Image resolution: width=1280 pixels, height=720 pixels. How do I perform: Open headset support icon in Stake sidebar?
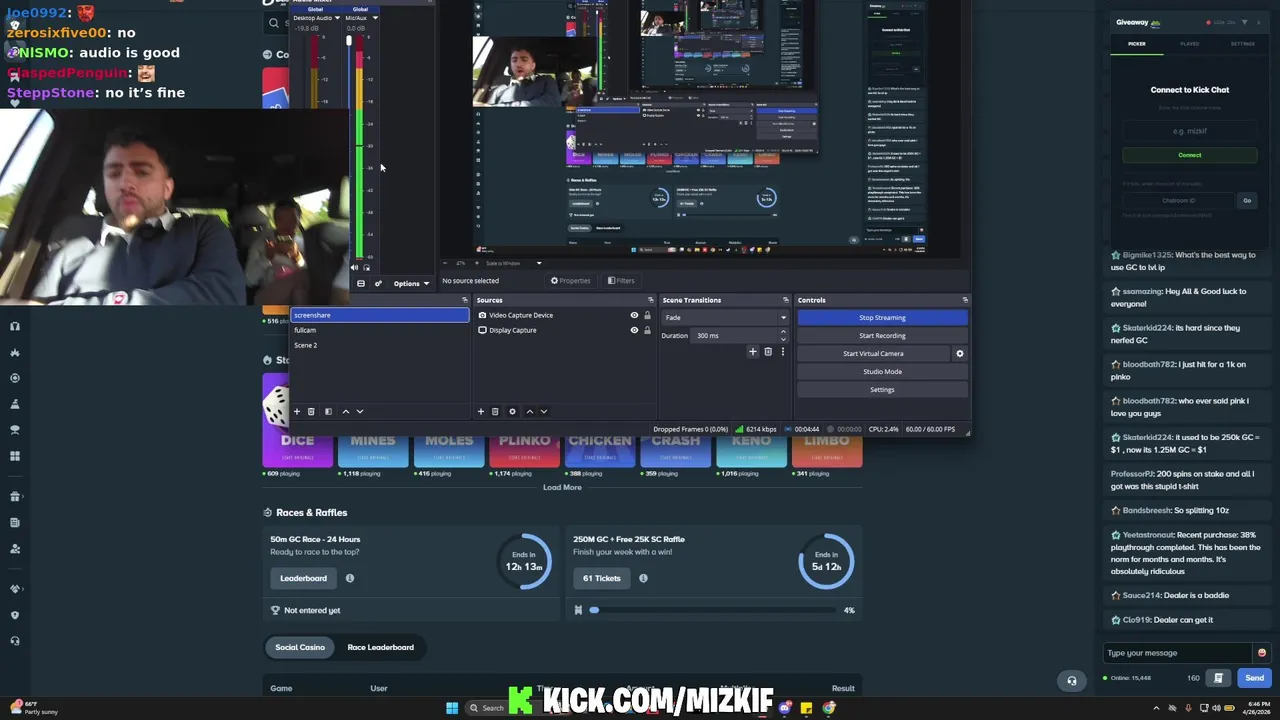click(x=14, y=641)
